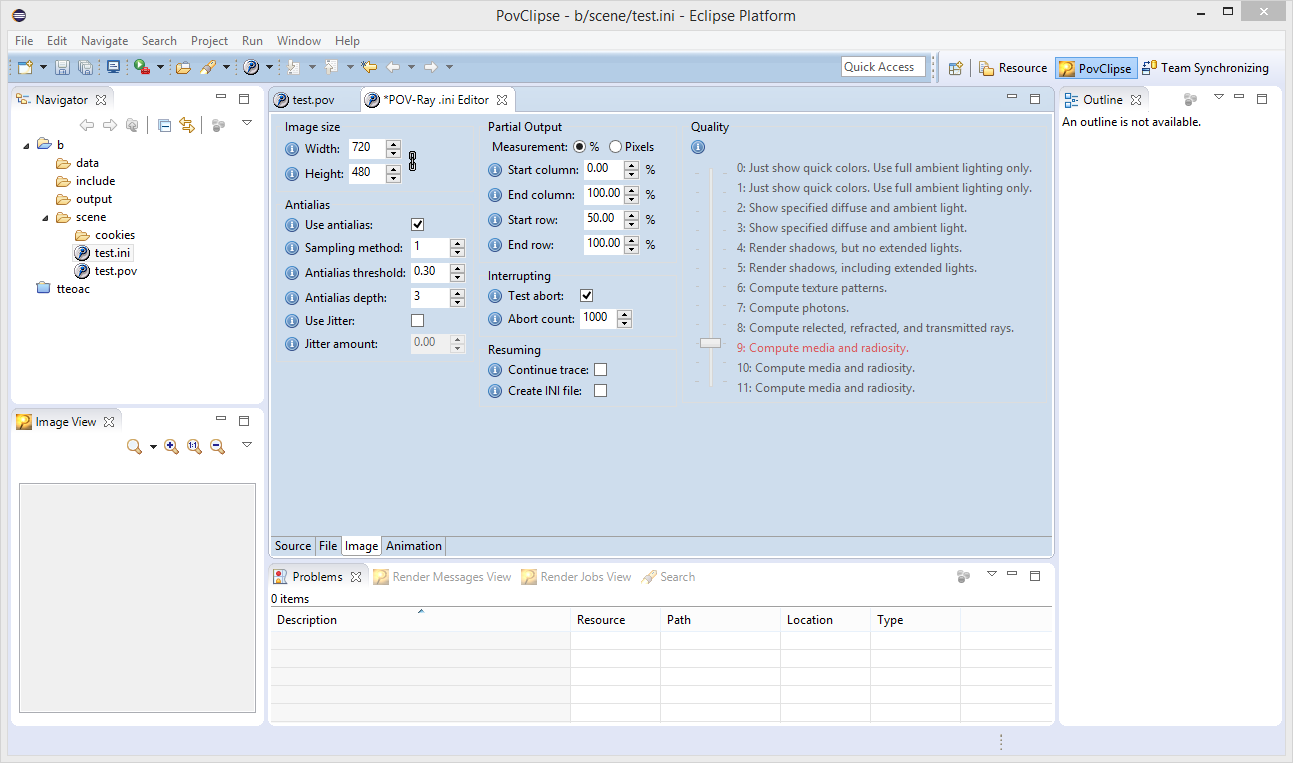Image resolution: width=1293 pixels, height=763 pixels.
Task: Enable the Create INI file checkbox
Action: tap(600, 391)
